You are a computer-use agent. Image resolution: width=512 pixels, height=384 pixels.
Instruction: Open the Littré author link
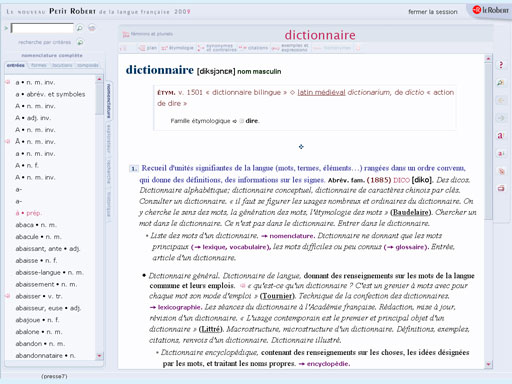click(210, 329)
